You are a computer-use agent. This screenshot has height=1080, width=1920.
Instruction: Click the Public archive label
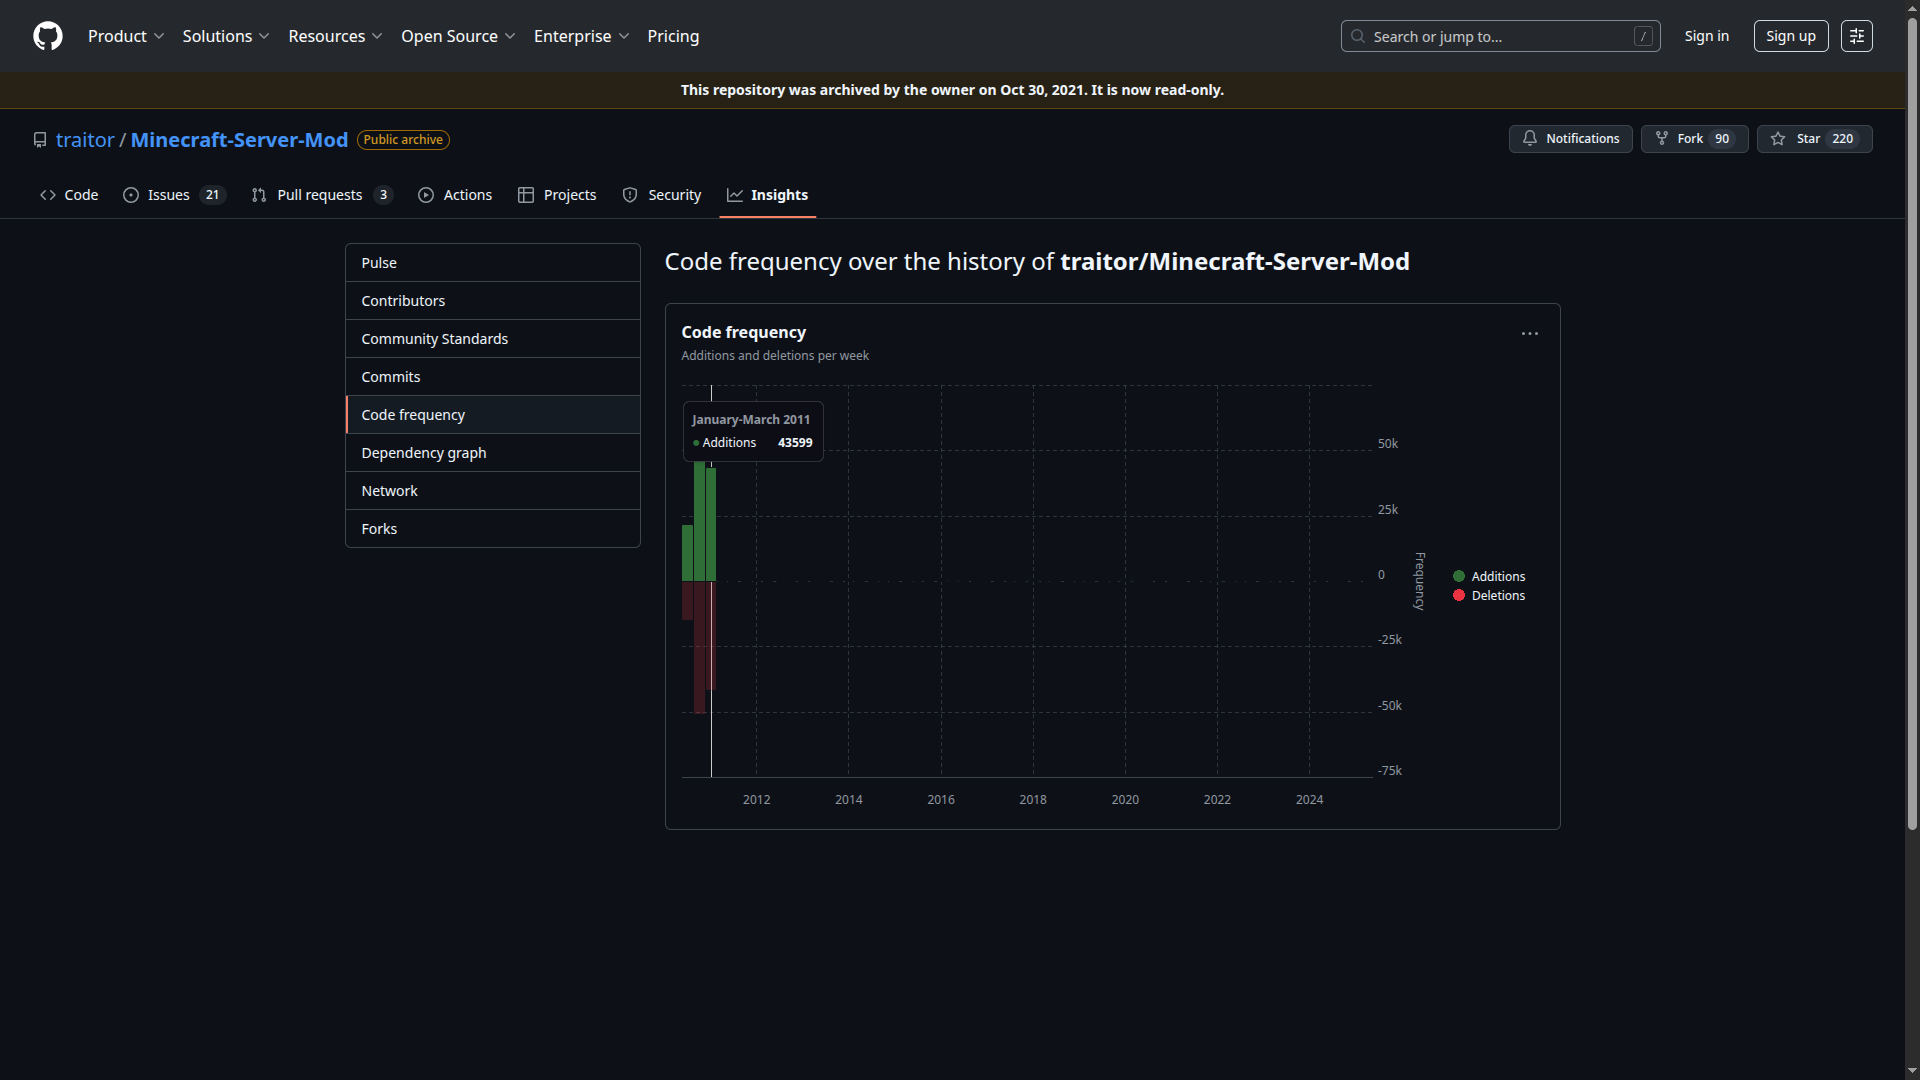point(403,140)
